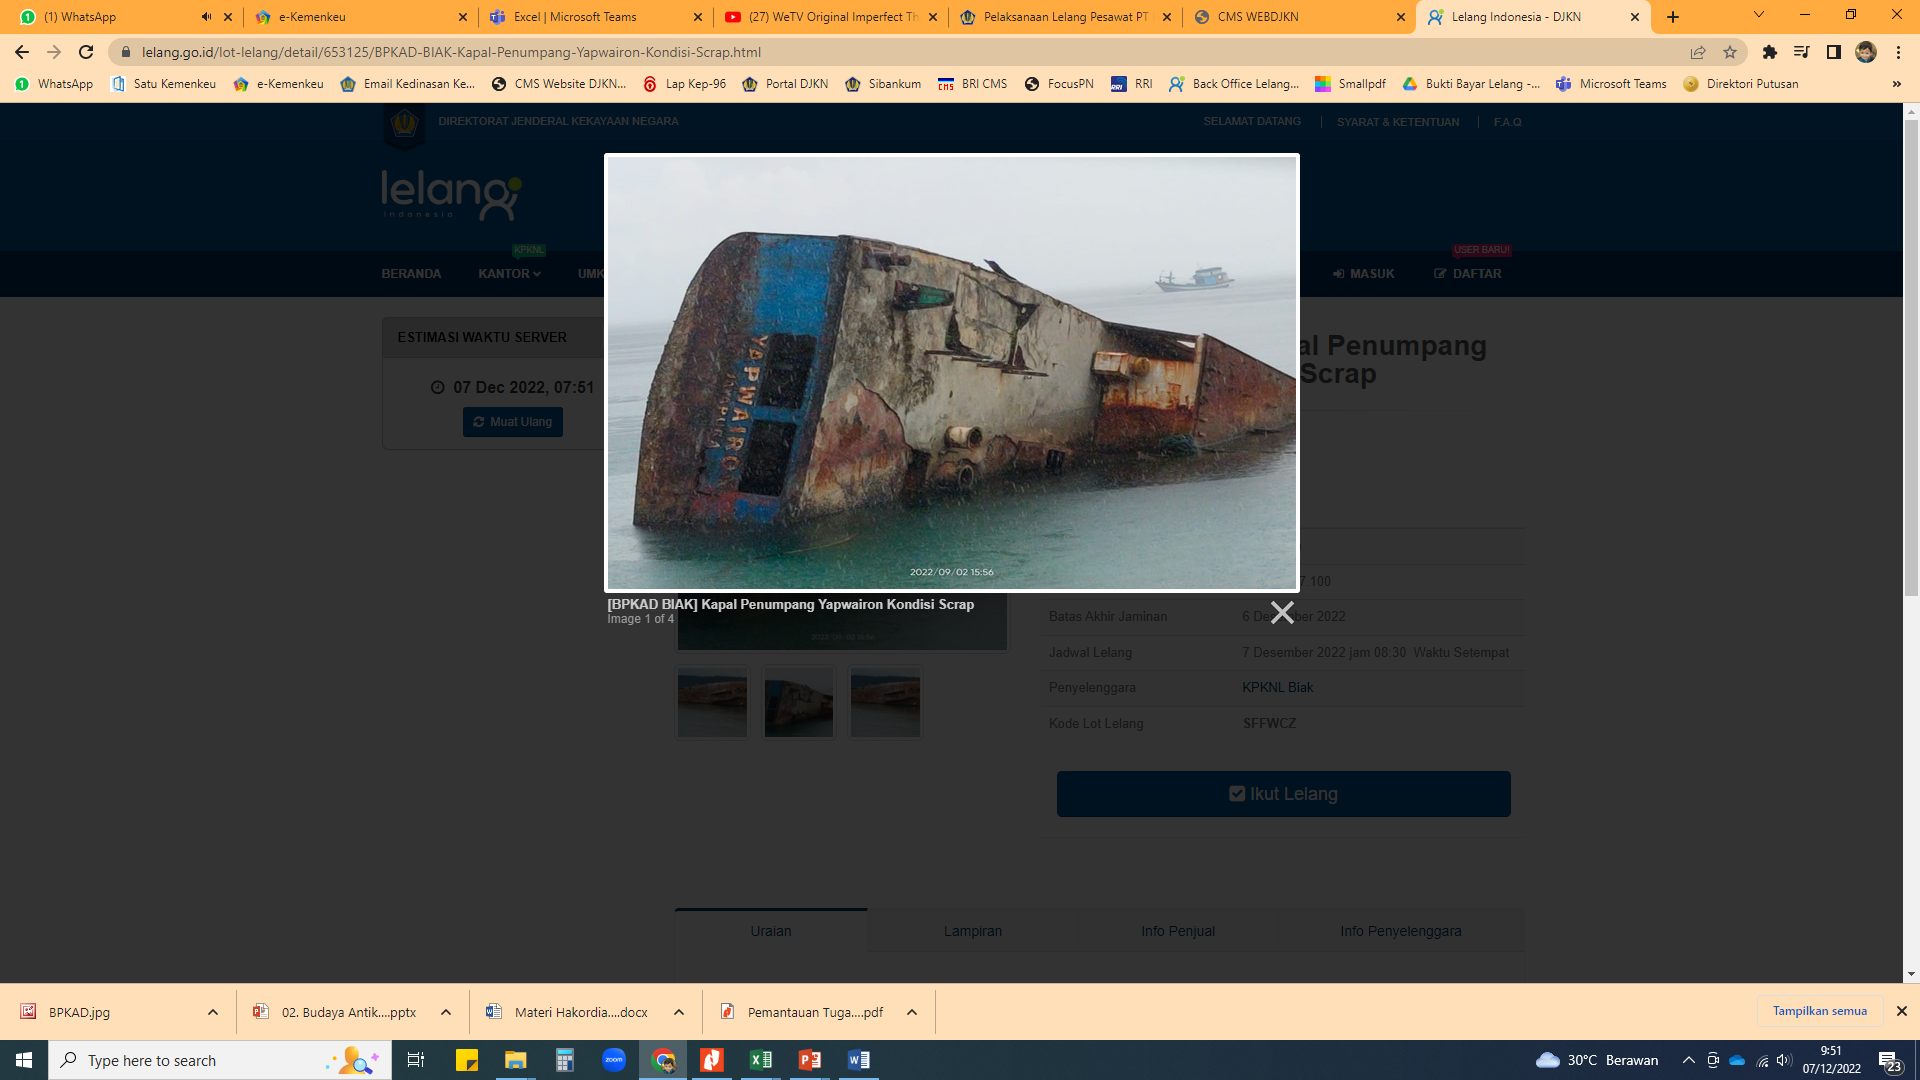The height and width of the screenshot is (1080, 1920).
Task: Show more bookmarks with the double chevron
Action: pyautogui.click(x=1896, y=84)
